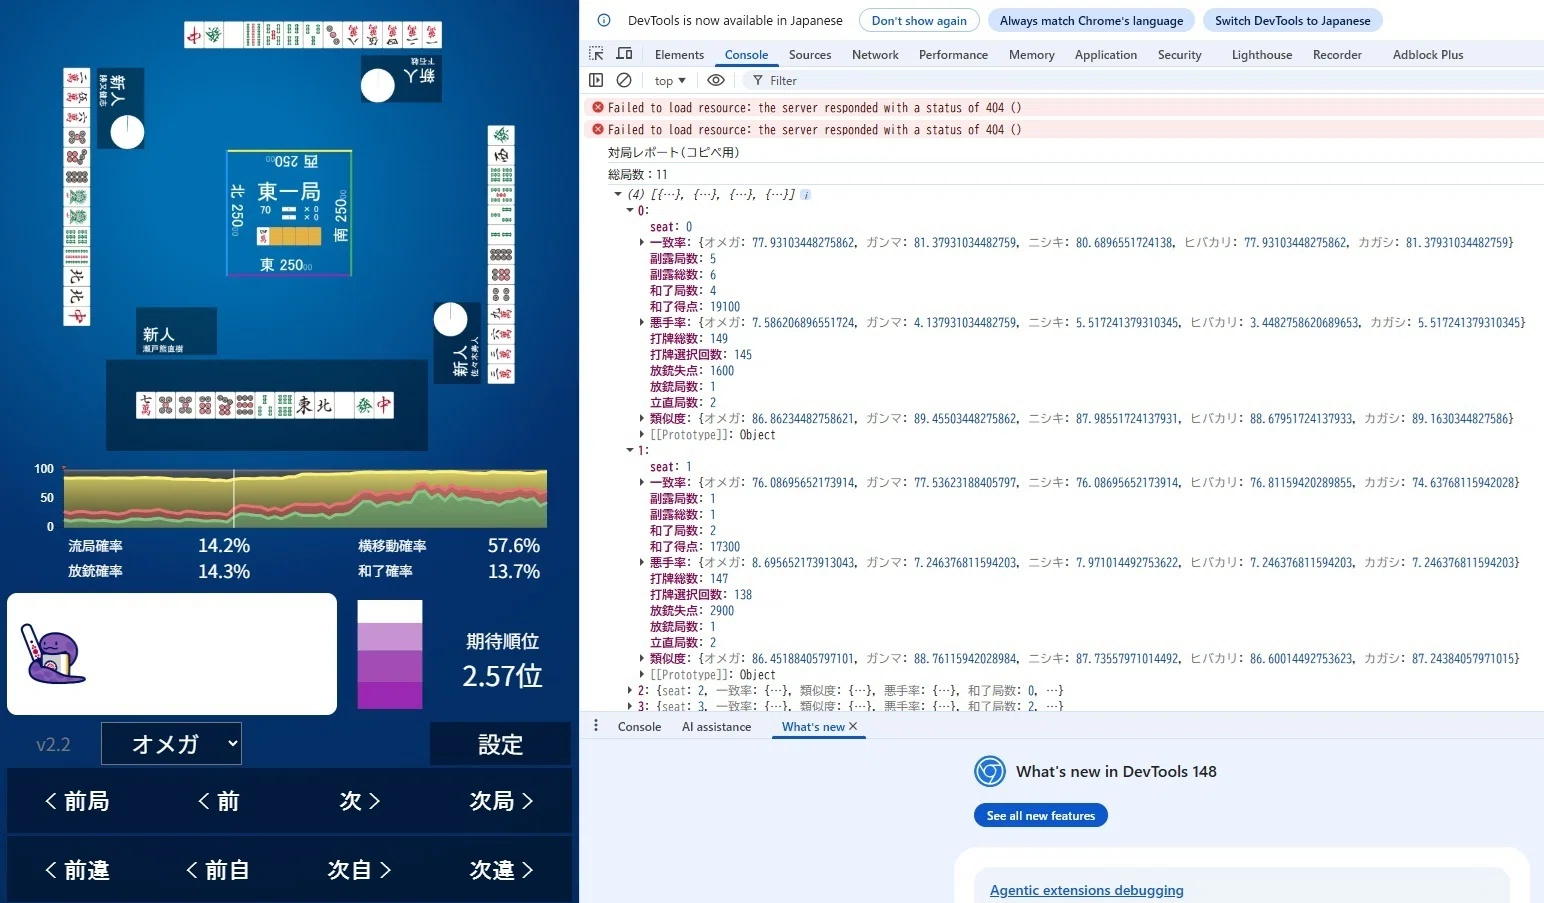Activate the inspect element picker icon
The height and width of the screenshot is (903, 1544).
tap(596, 54)
